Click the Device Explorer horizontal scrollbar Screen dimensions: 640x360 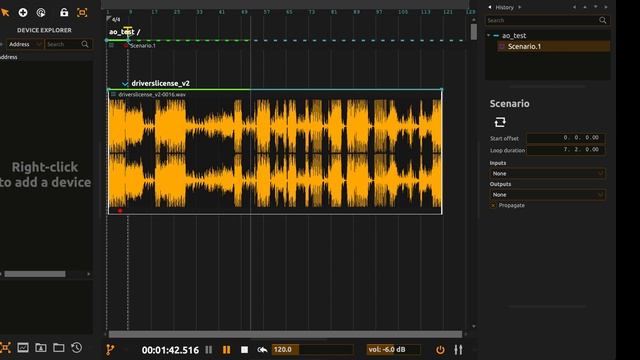pos(35,274)
